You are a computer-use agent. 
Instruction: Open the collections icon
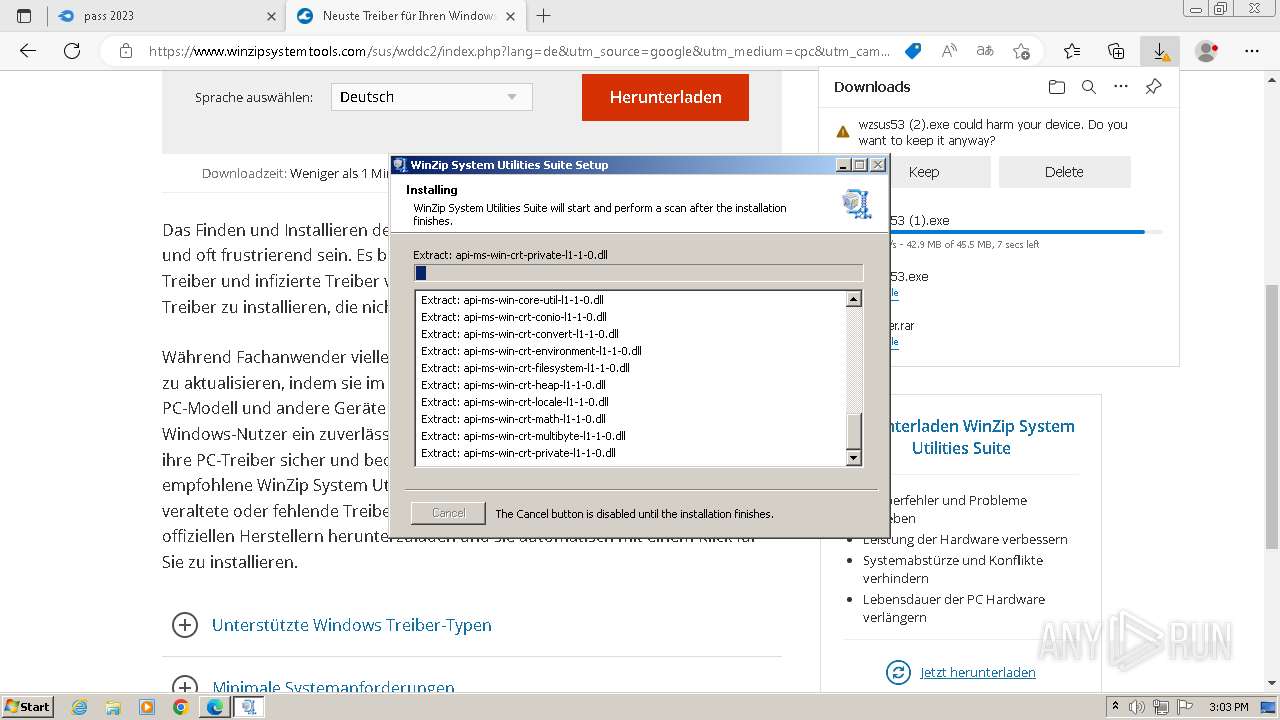click(1116, 51)
